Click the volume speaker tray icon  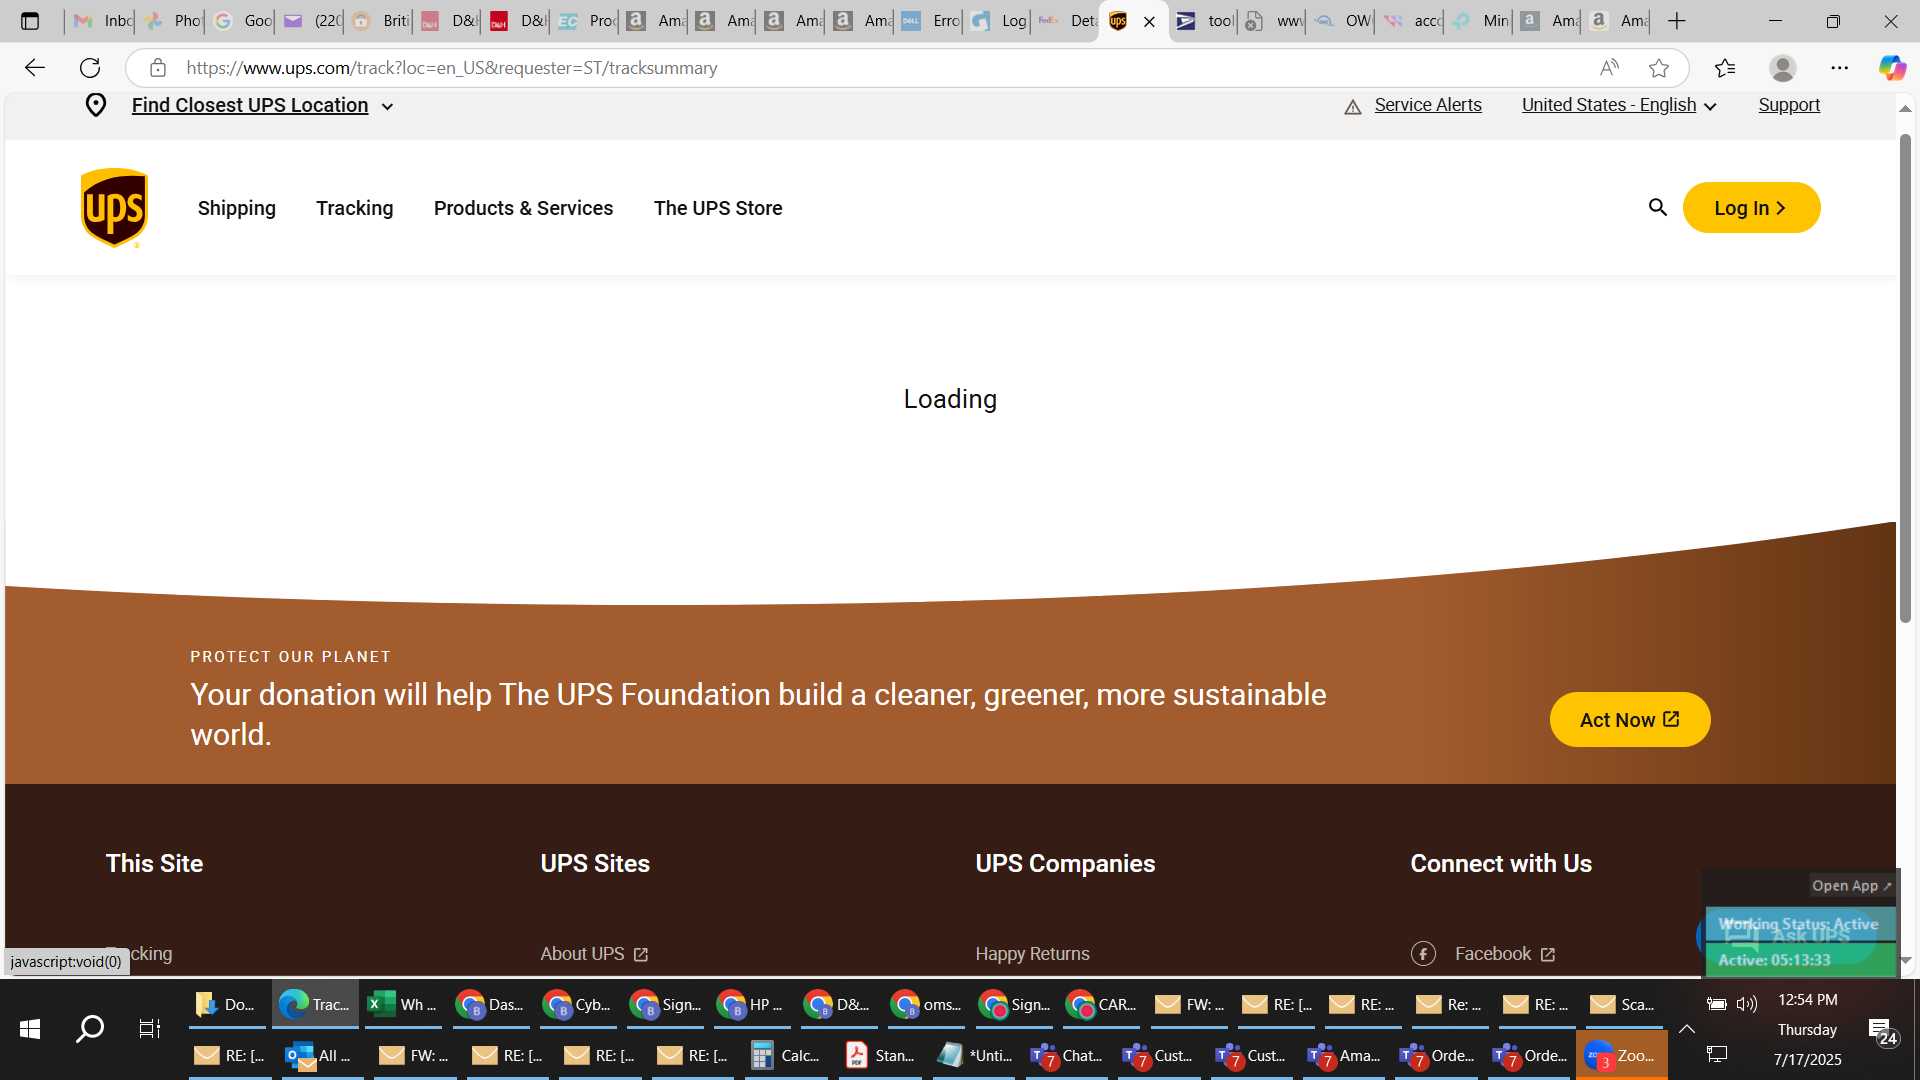(x=1747, y=1003)
